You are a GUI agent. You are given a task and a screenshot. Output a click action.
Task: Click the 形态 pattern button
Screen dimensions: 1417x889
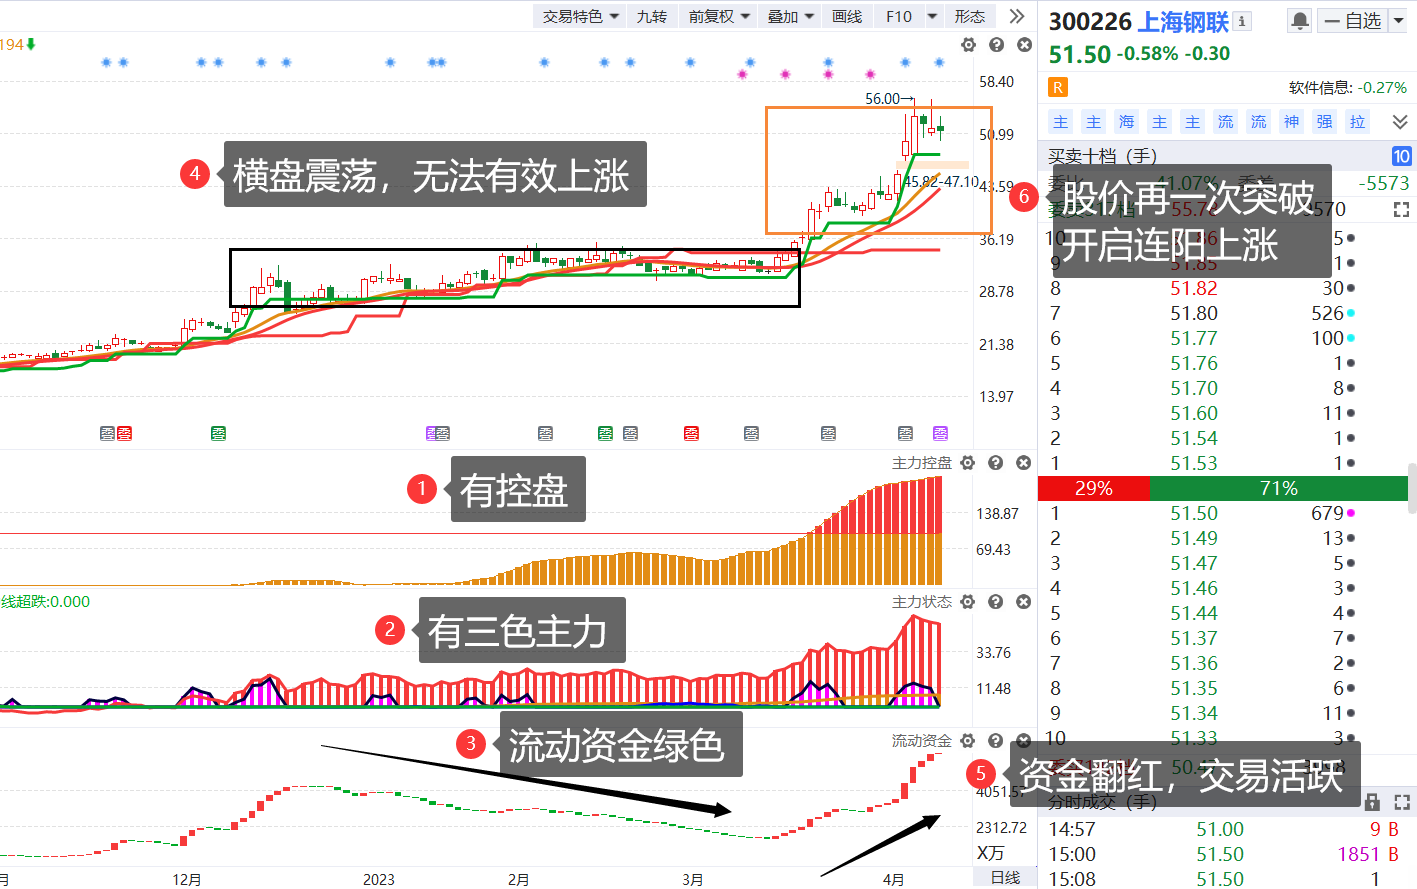coord(969,16)
